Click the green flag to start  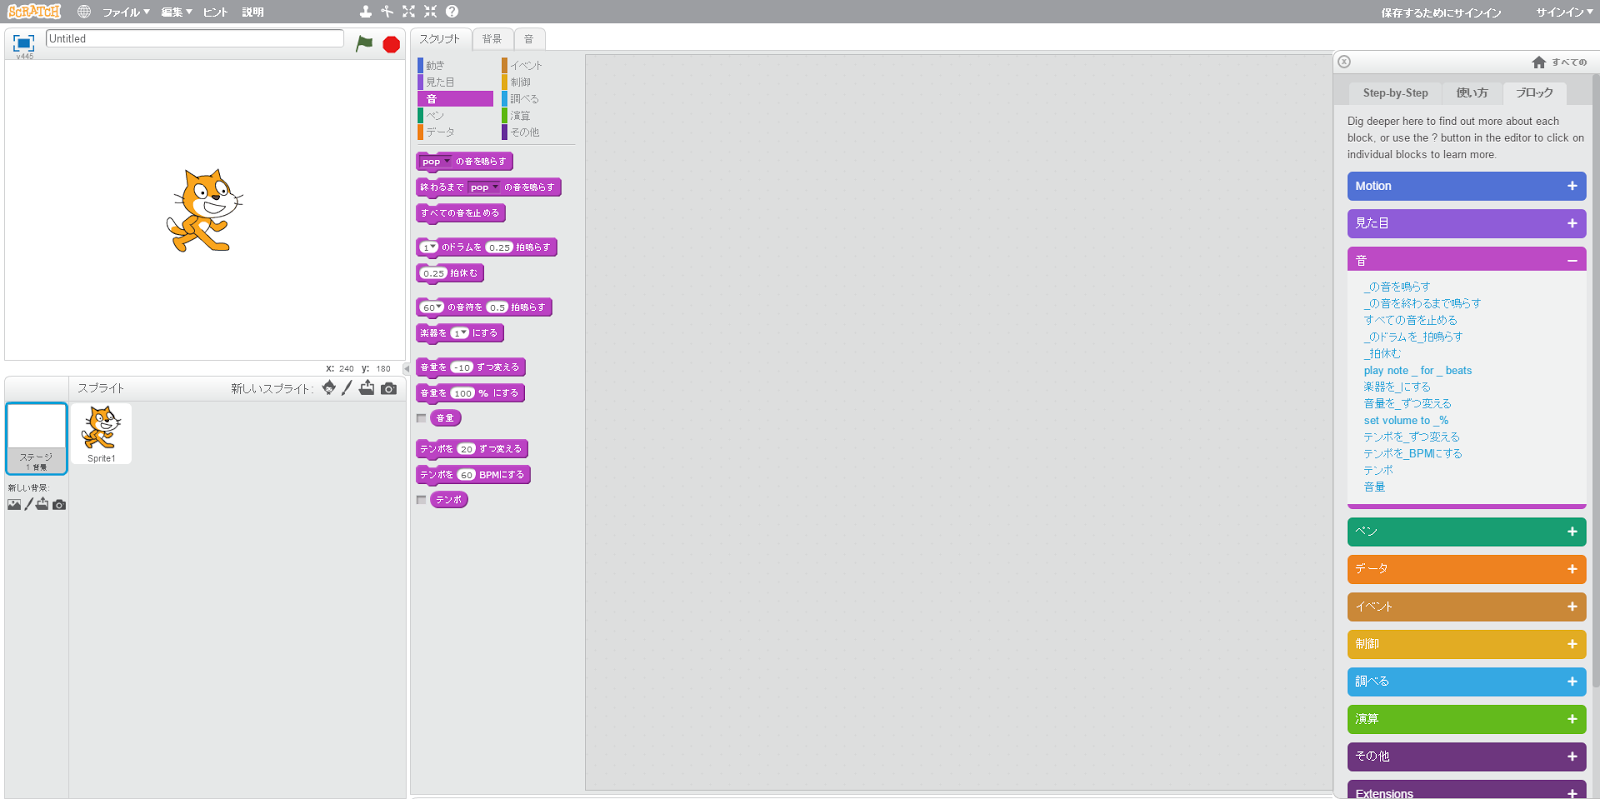[364, 44]
